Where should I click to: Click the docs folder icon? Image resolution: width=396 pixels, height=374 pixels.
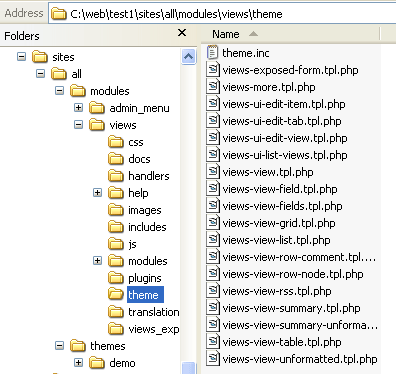(x=116, y=159)
